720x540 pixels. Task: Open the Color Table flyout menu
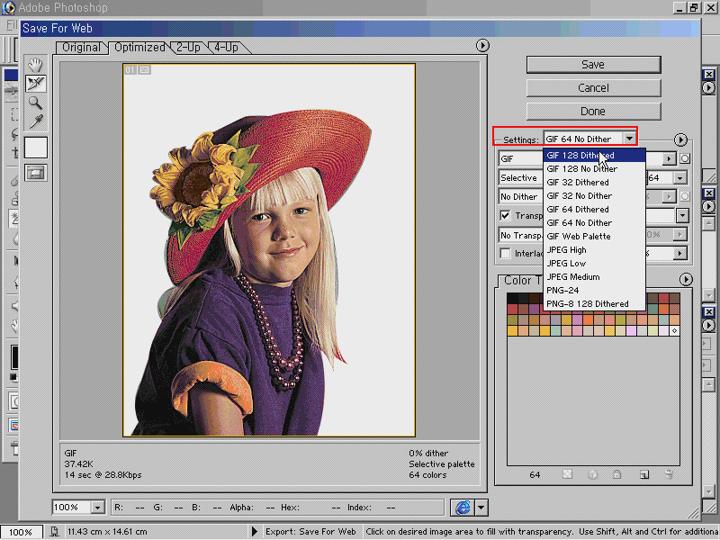(686, 279)
